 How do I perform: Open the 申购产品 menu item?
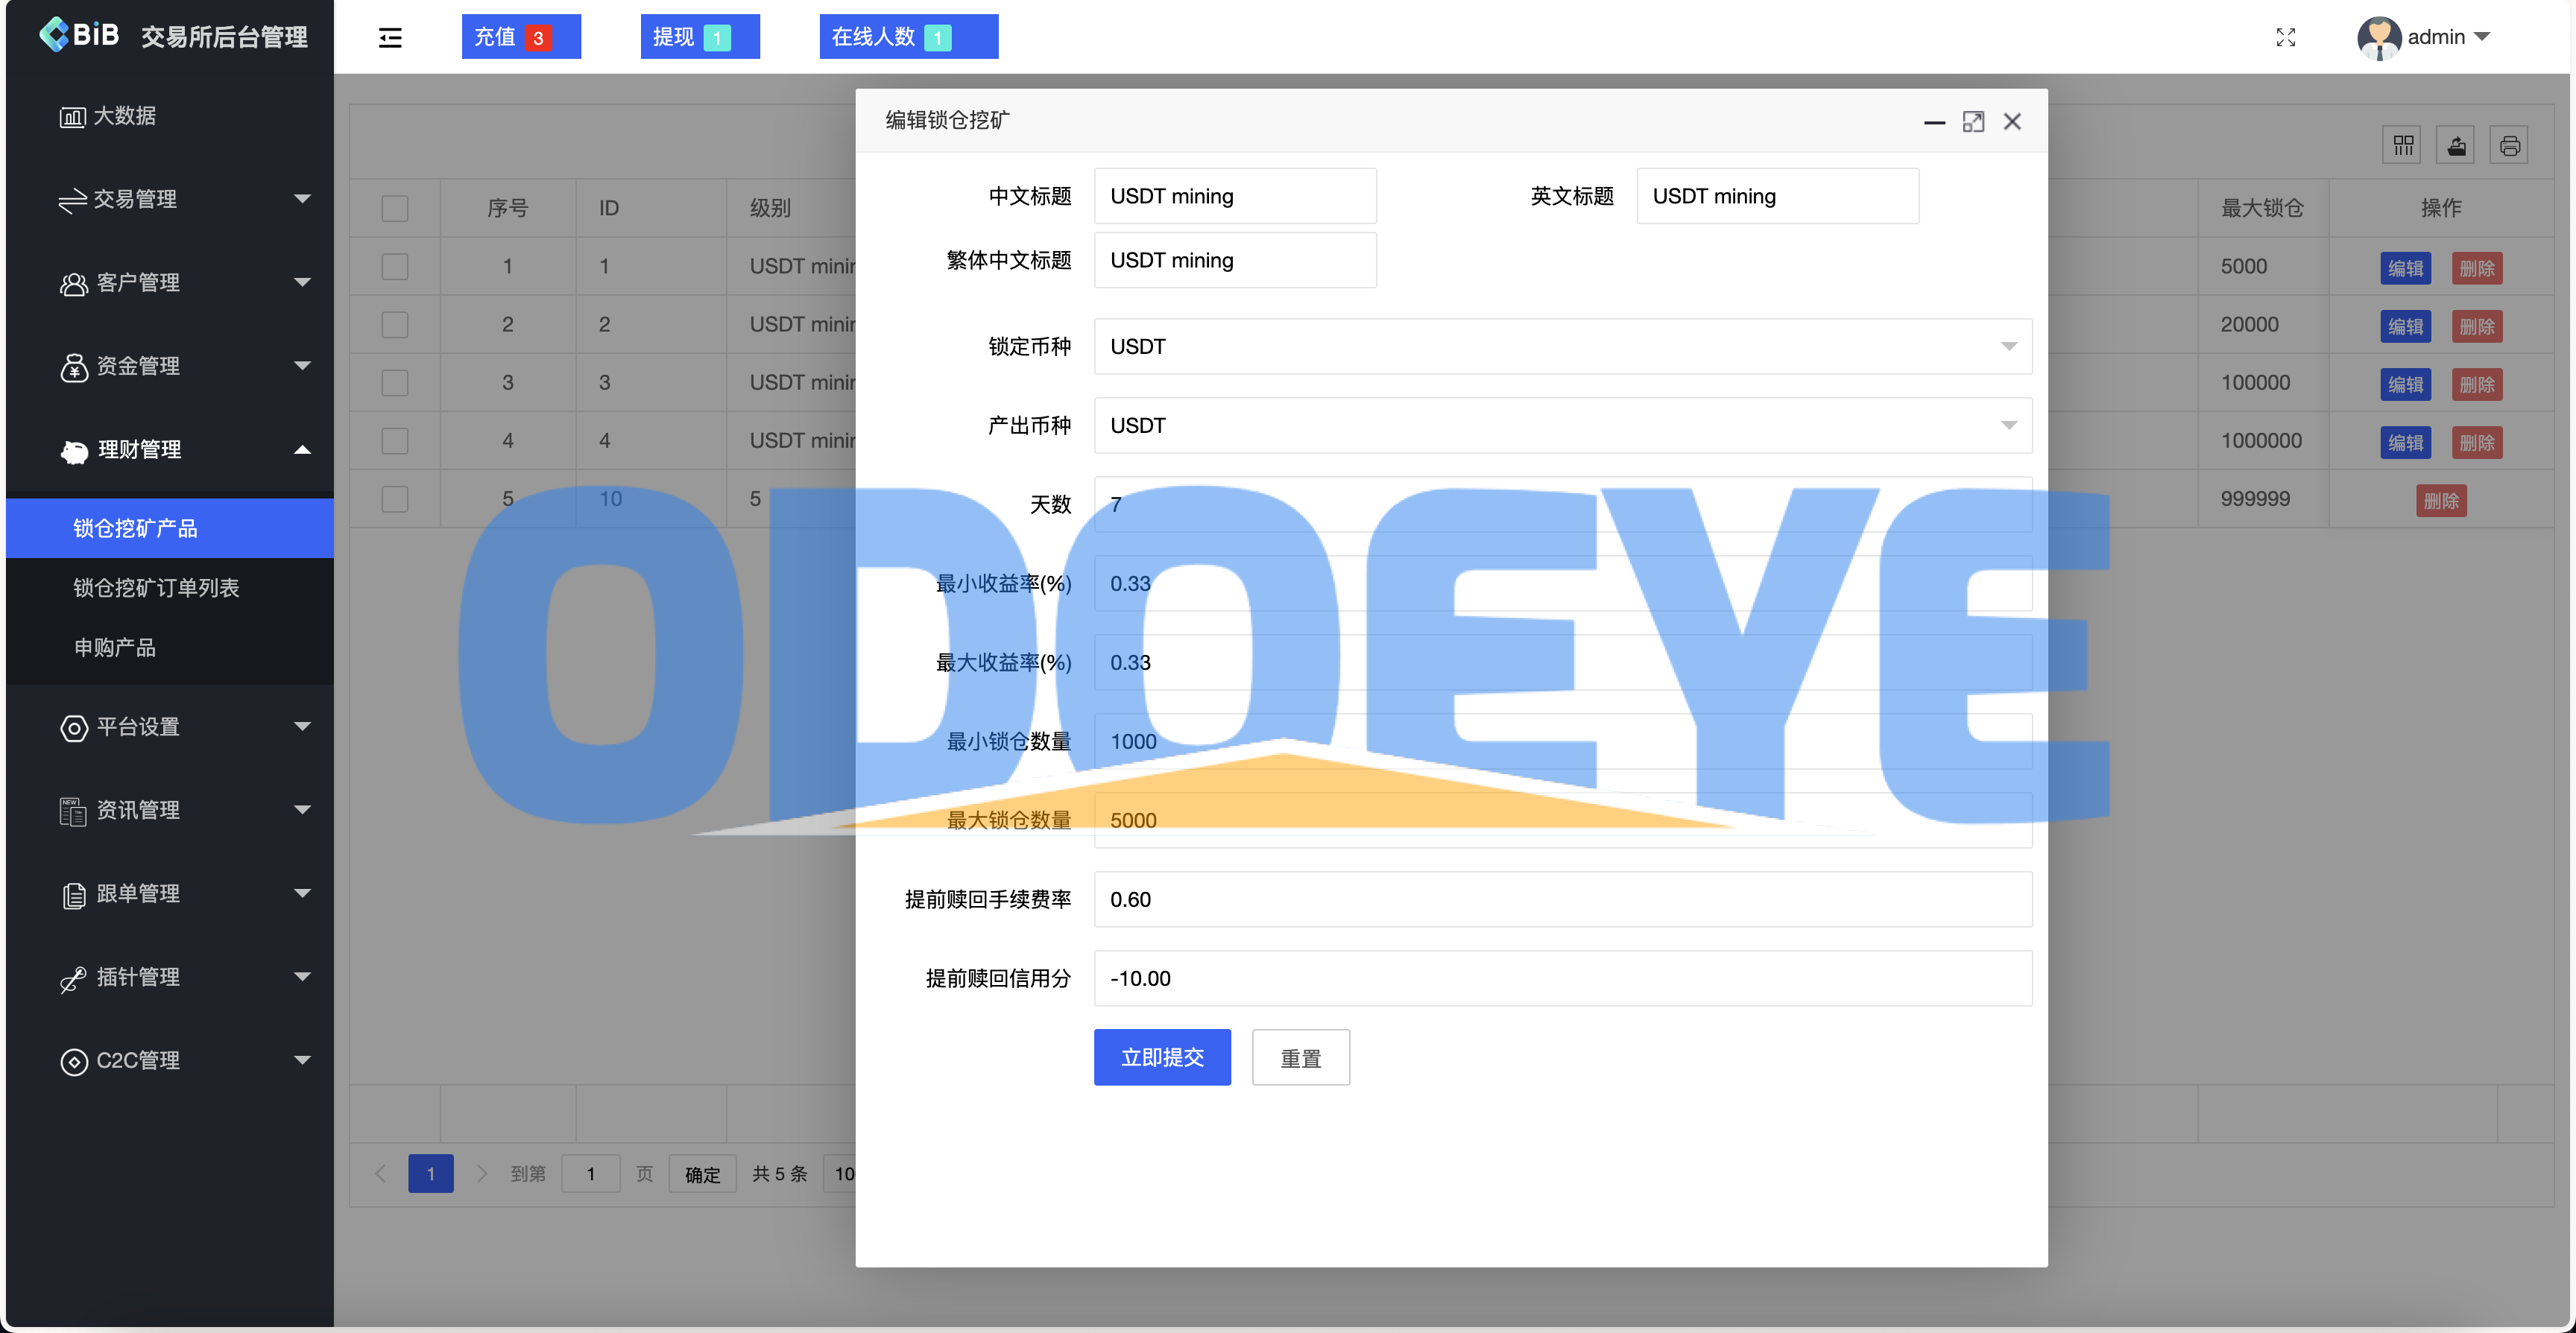pyautogui.click(x=170, y=648)
